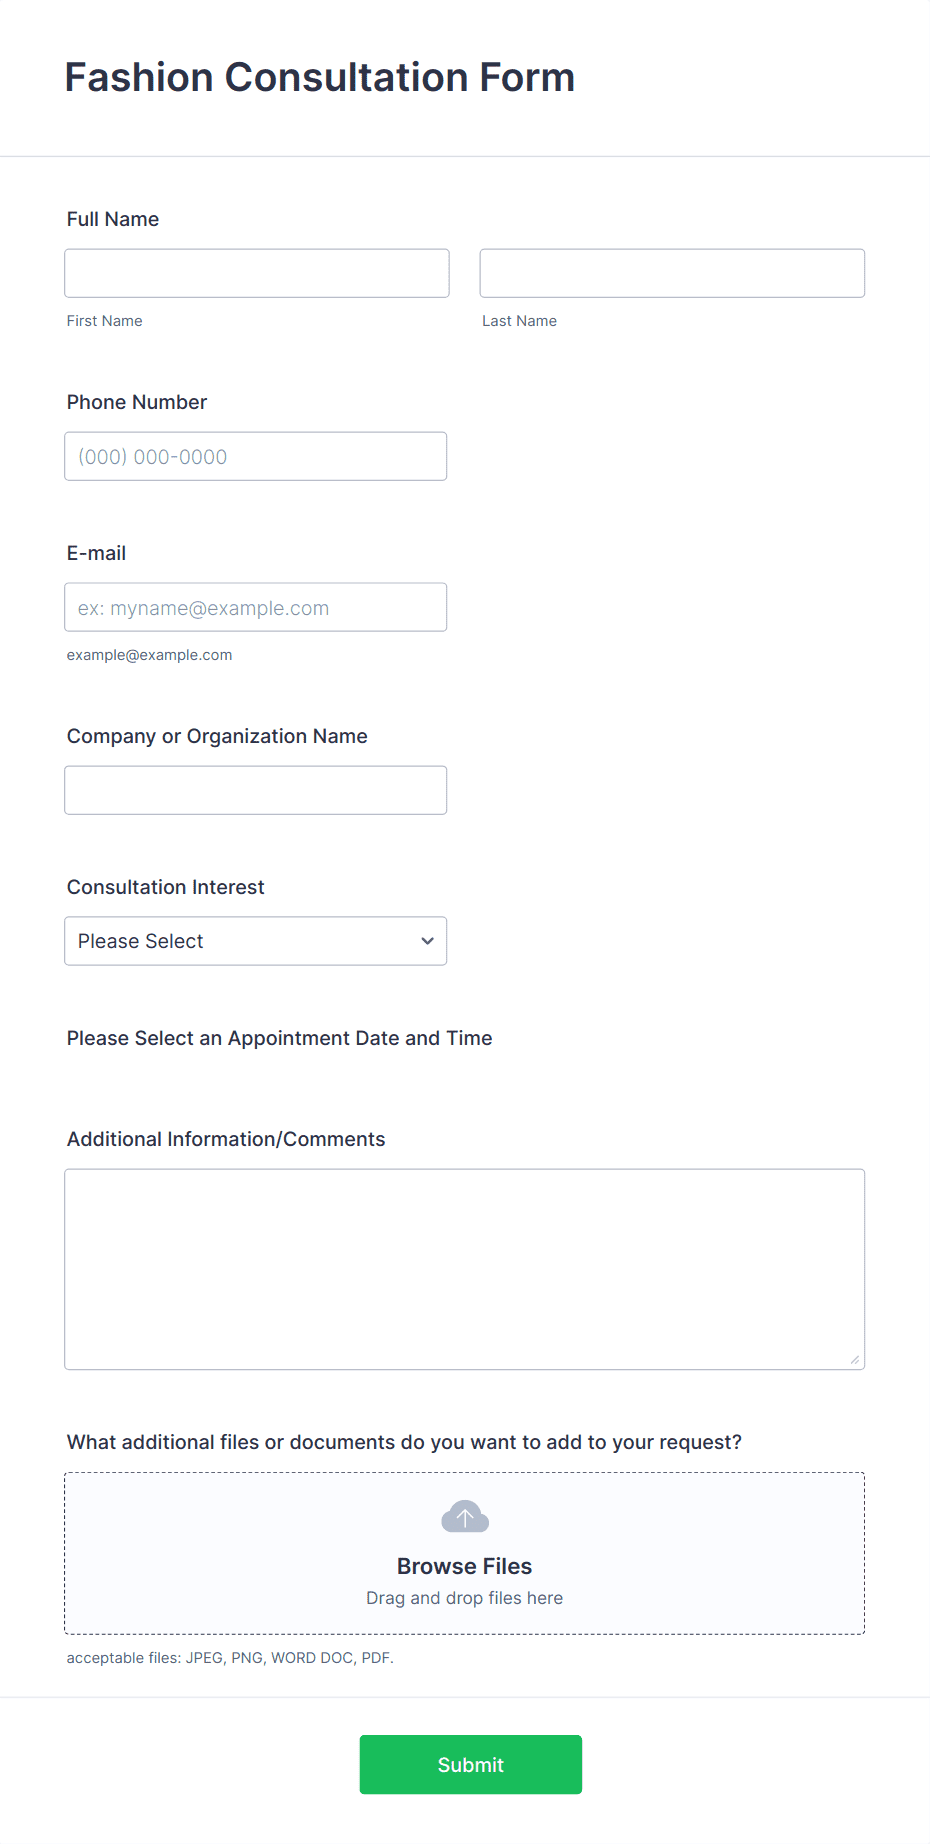The image size is (930, 1844).
Task: Click the Browse Files text
Action: pyautogui.click(x=465, y=1566)
